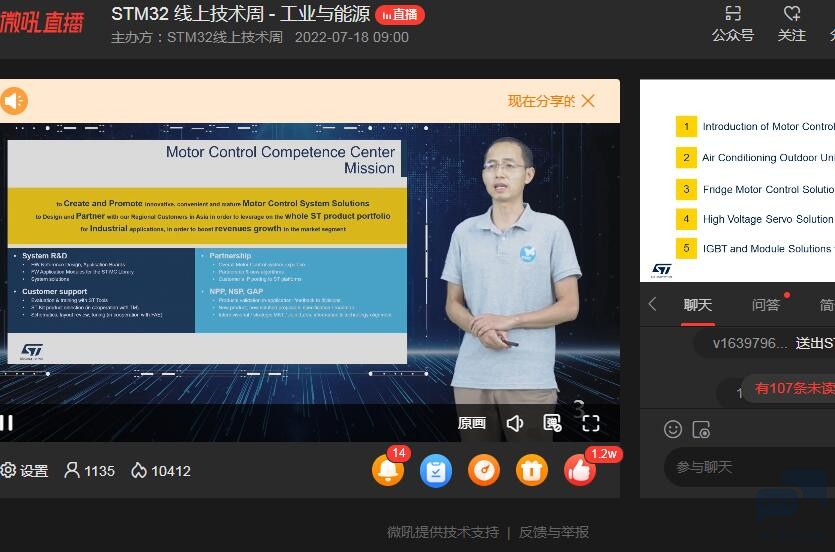Switch to the 问答 tab
Screen dimensions: 835x552
pyautogui.click(x=766, y=305)
